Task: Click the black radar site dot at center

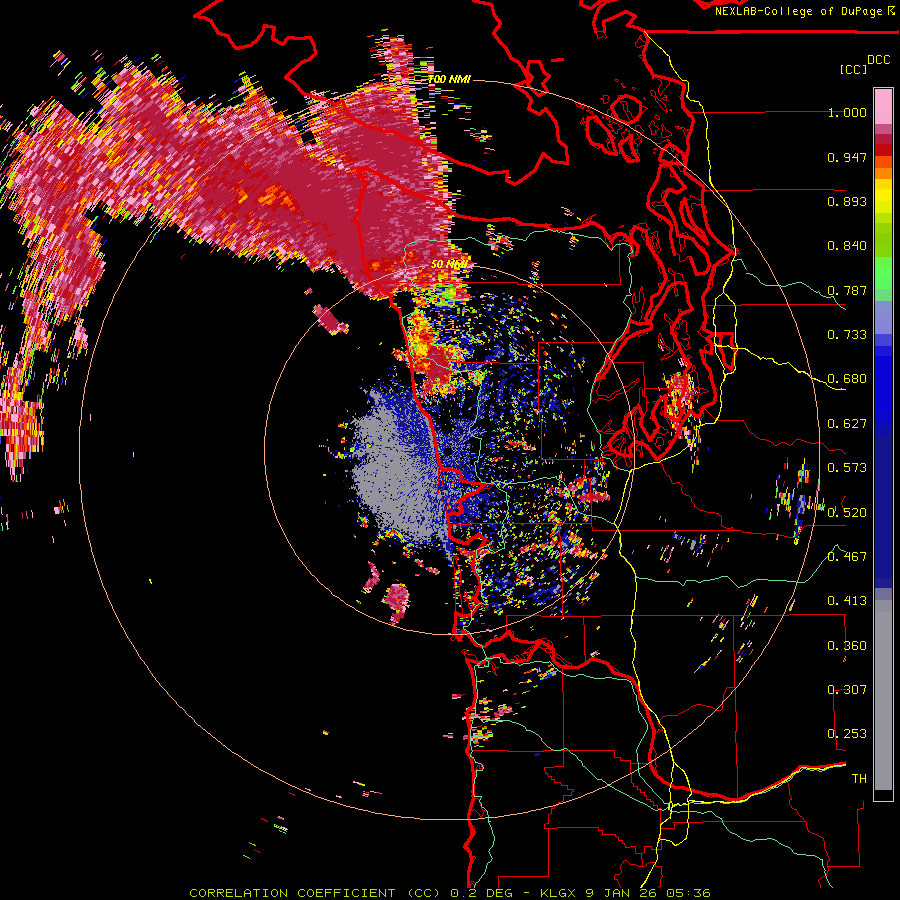Action: 447,452
